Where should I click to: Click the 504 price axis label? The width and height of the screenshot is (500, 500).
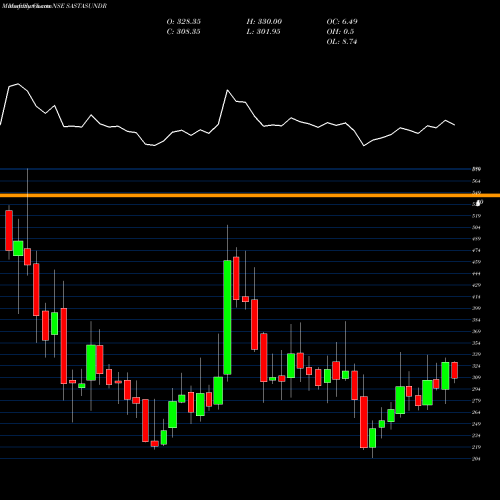click(x=476, y=228)
